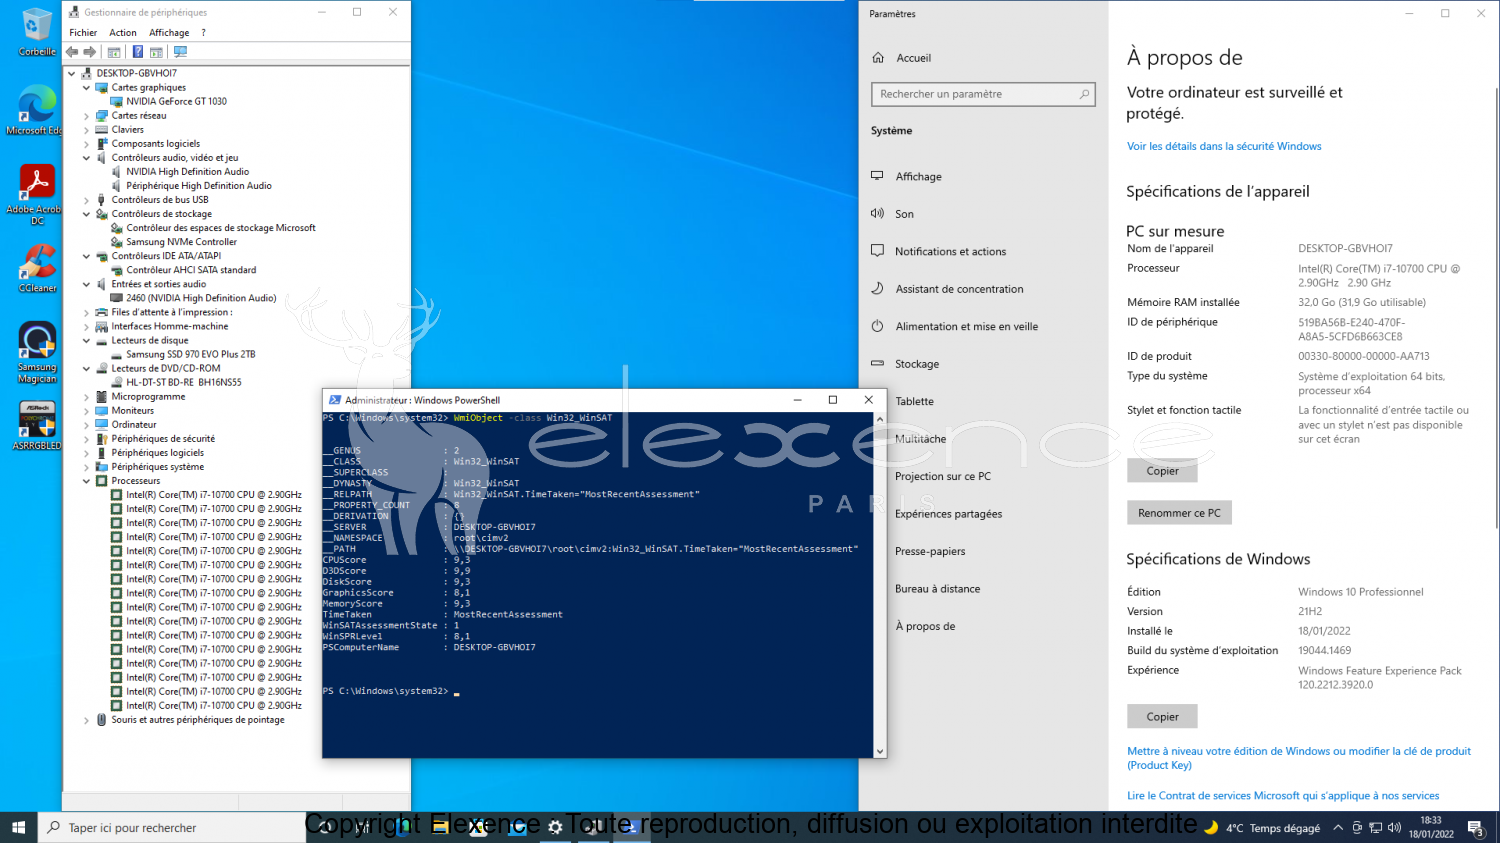Click the Accueil home icon in Paramètres
This screenshot has height=843, width=1500.
click(x=878, y=58)
